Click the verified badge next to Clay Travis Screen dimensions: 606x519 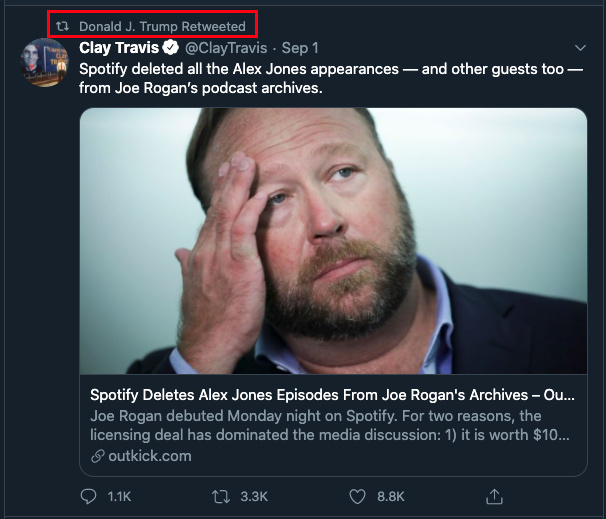(x=171, y=48)
